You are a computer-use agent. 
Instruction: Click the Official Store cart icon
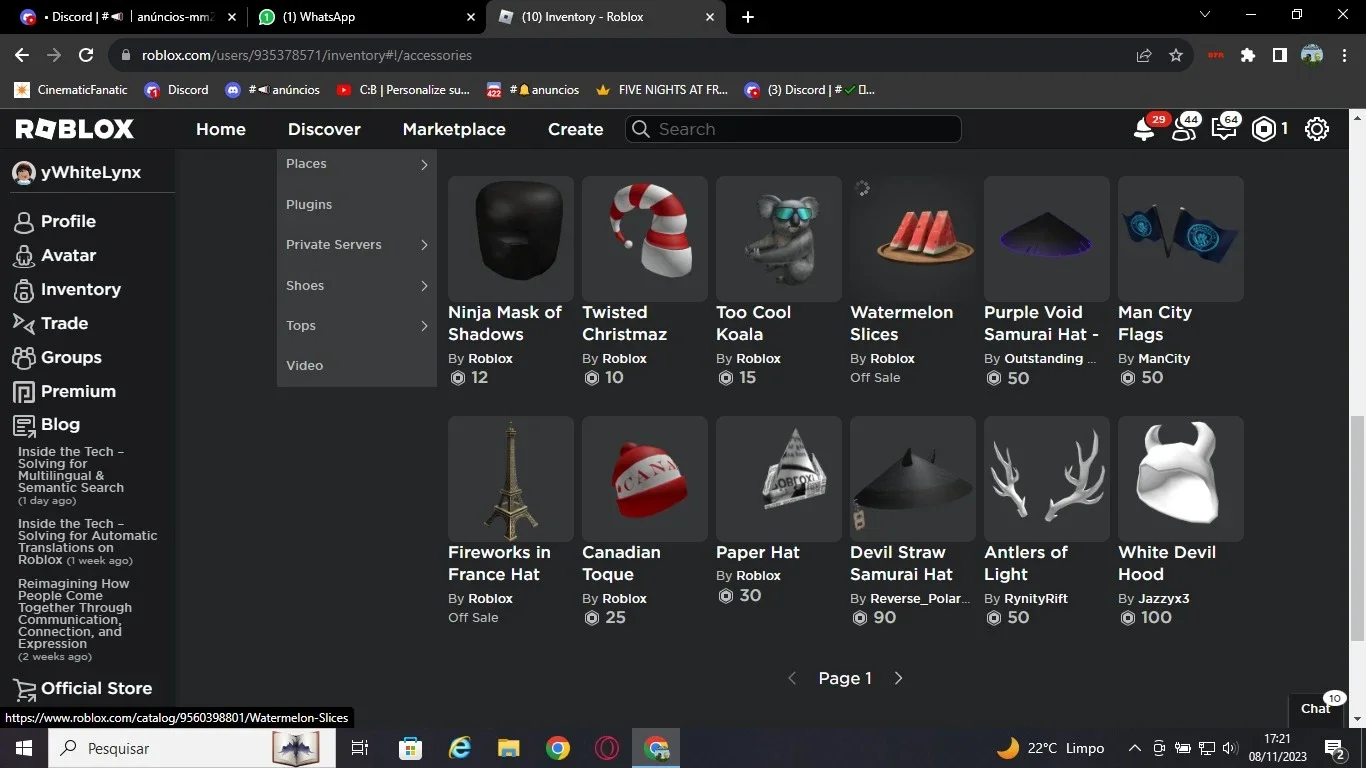(23, 689)
